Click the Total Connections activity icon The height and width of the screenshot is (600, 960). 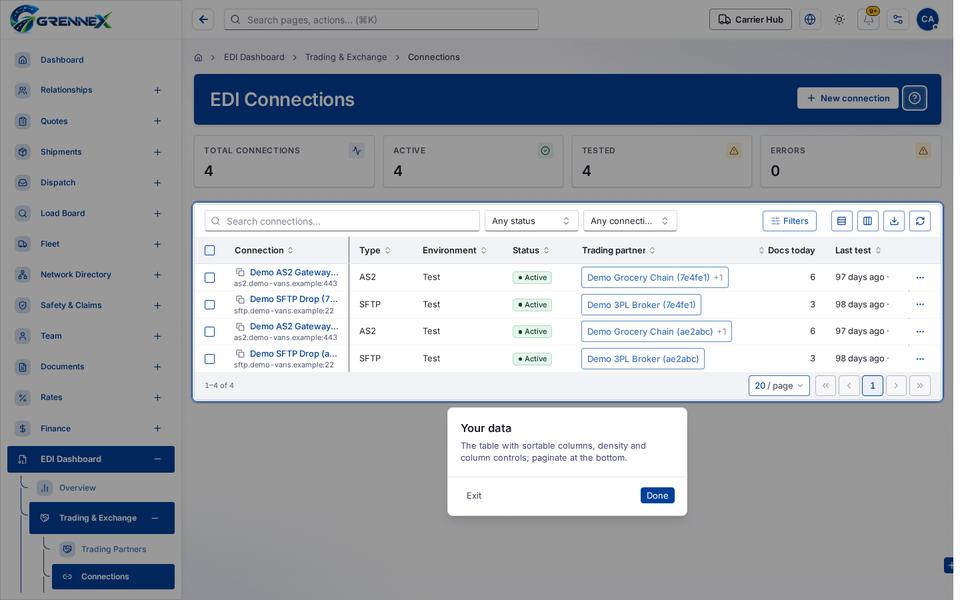357,151
